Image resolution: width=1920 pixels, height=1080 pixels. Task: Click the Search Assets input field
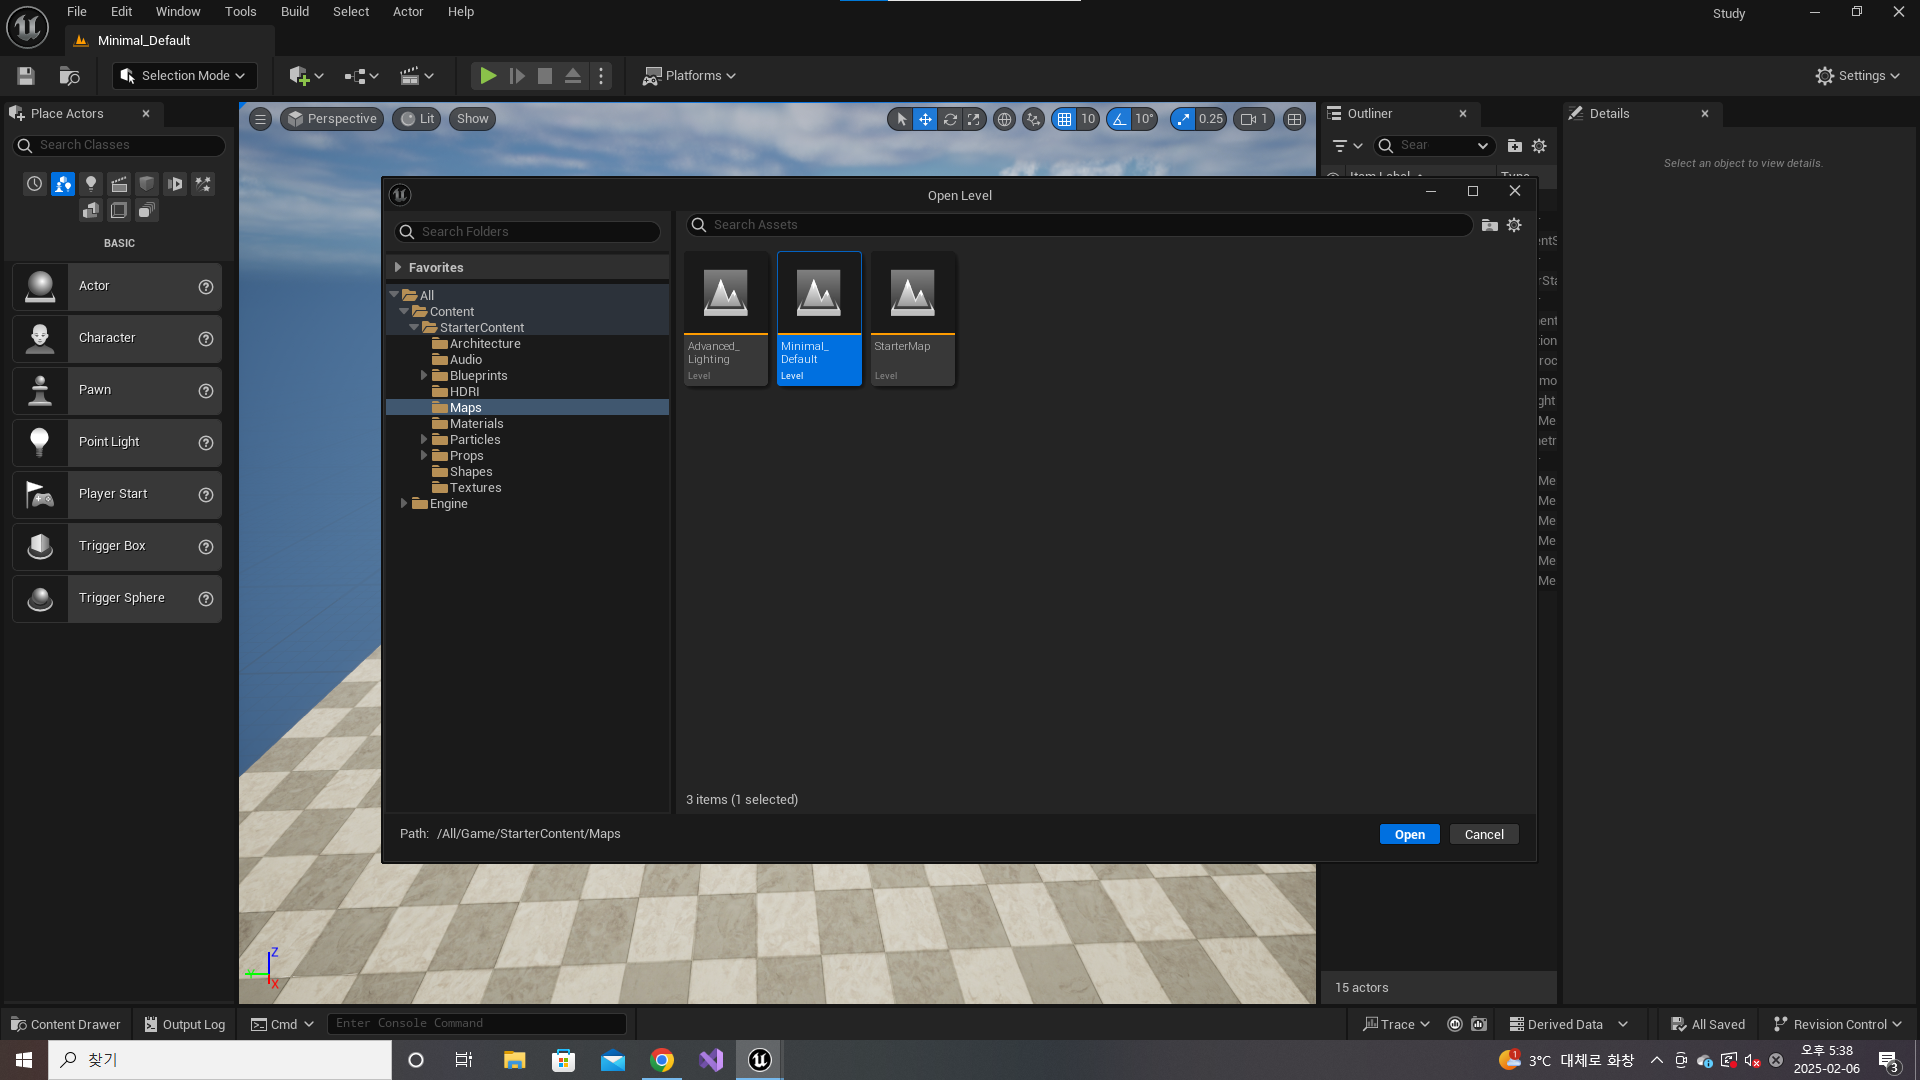click(1079, 225)
